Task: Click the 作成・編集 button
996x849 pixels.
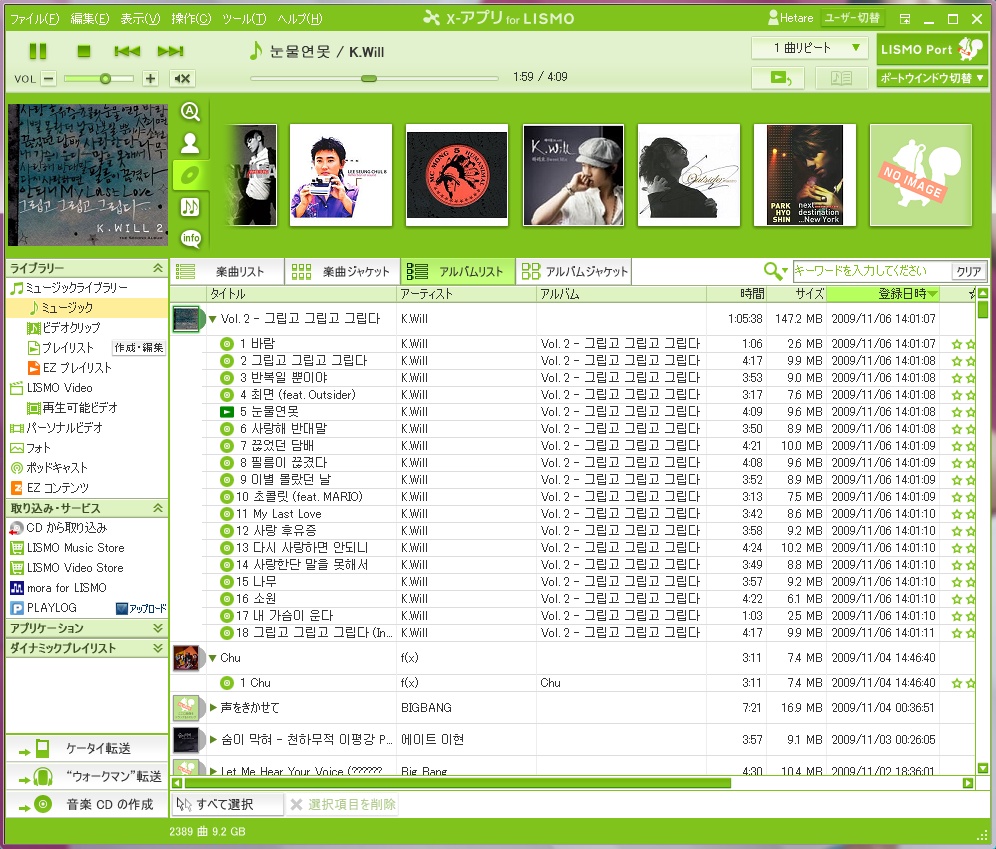Action: point(138,347)
